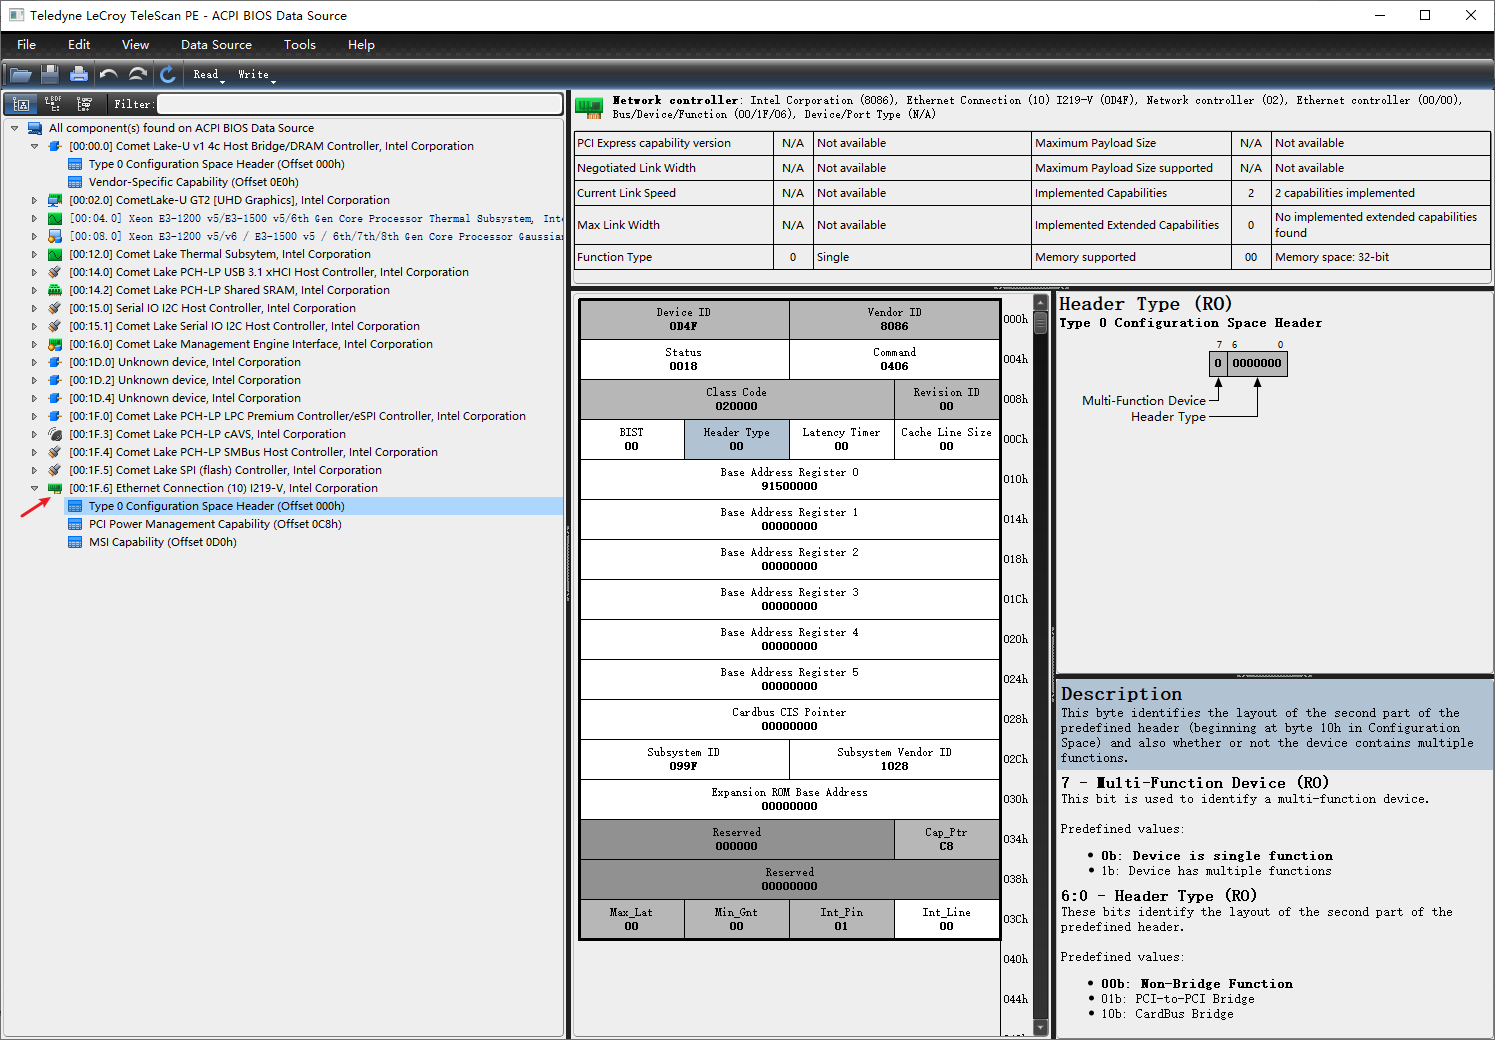Click the Comet Lake PCH-LP cAVS icon
The width and height of the screenshot is (1495, 1040).
(x=55, y=434)
